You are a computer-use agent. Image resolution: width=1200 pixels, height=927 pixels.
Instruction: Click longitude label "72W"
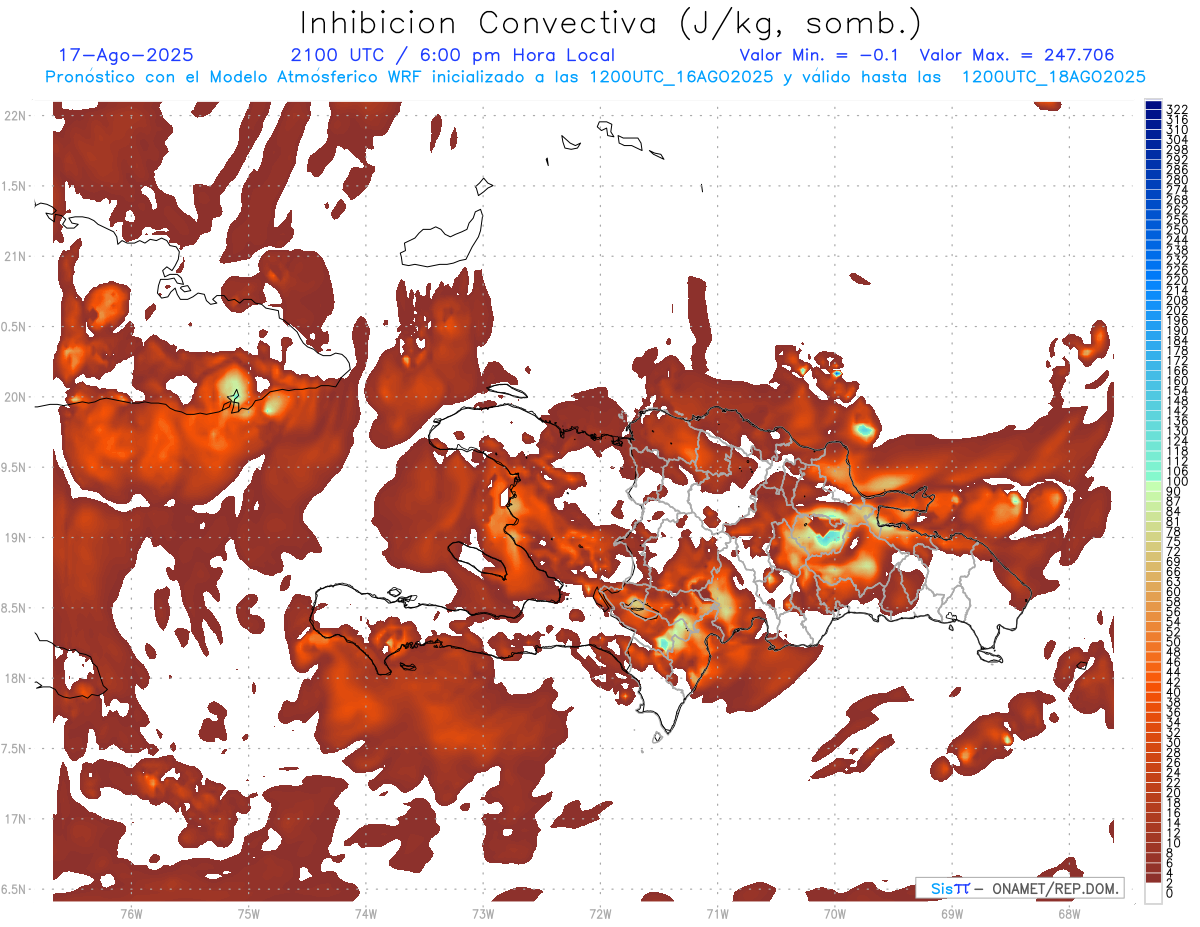600,913
